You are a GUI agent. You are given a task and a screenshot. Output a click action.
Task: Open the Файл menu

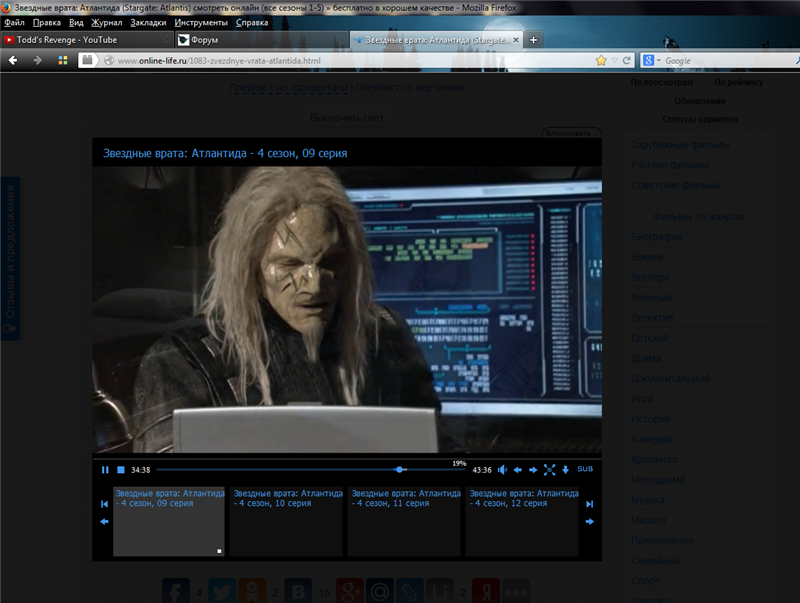(x=14, y=22)
